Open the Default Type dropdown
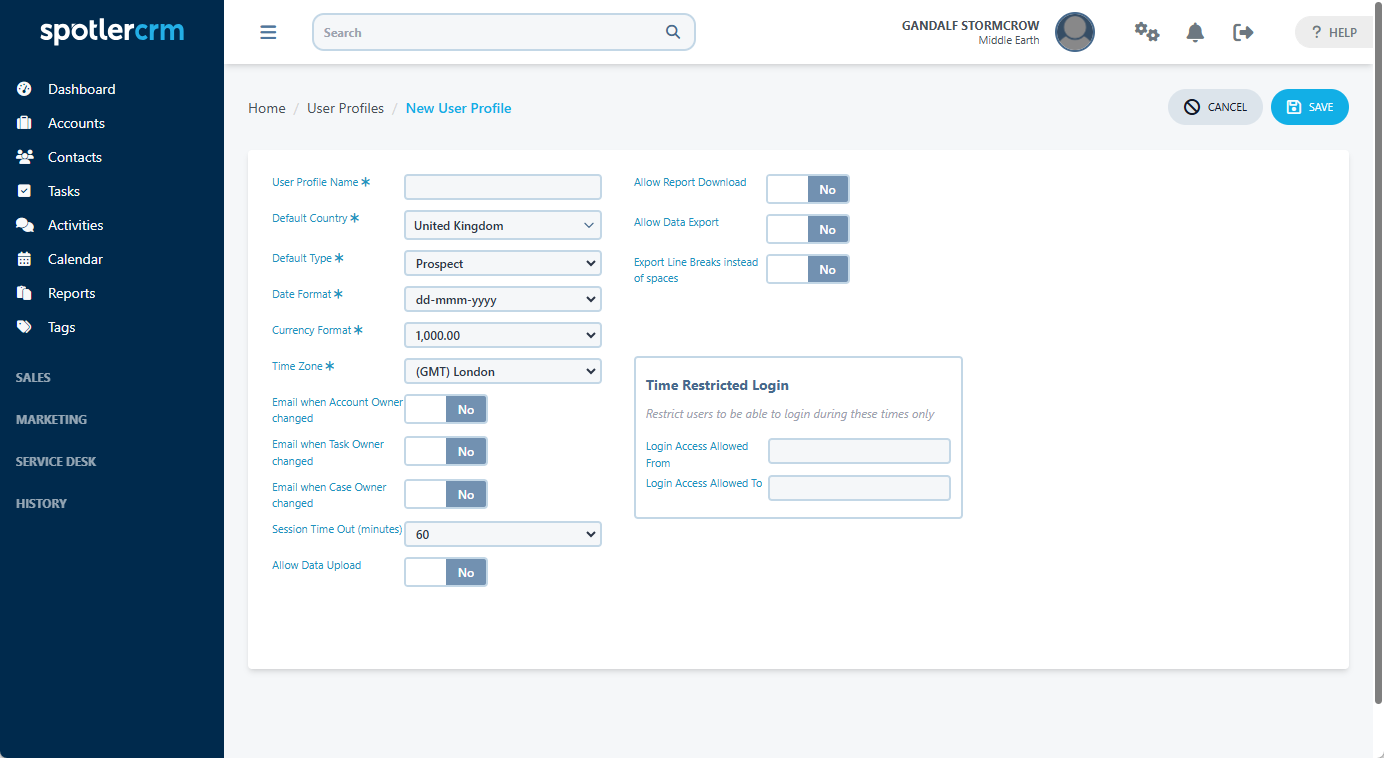Viewport: 1384px width, 758px height. [x=503, y=263]
